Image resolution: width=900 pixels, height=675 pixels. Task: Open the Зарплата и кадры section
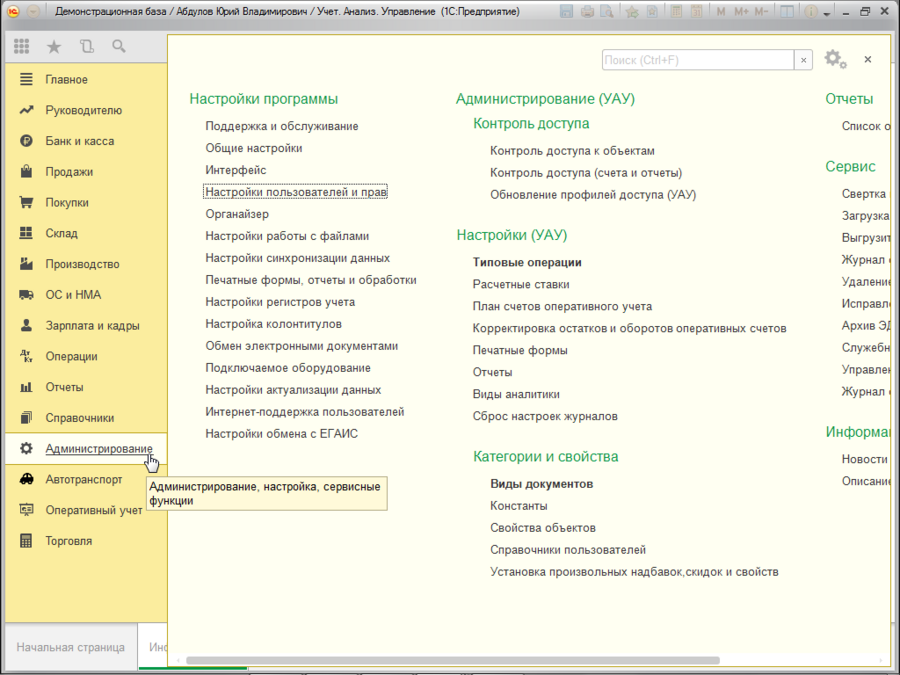click(92, 326)
